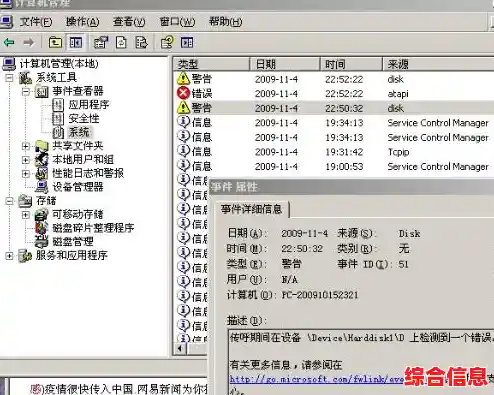Click the last toolbar icon after Help
Screen dimensions: 494x395
pyautogui.click(x=187, y=42)
